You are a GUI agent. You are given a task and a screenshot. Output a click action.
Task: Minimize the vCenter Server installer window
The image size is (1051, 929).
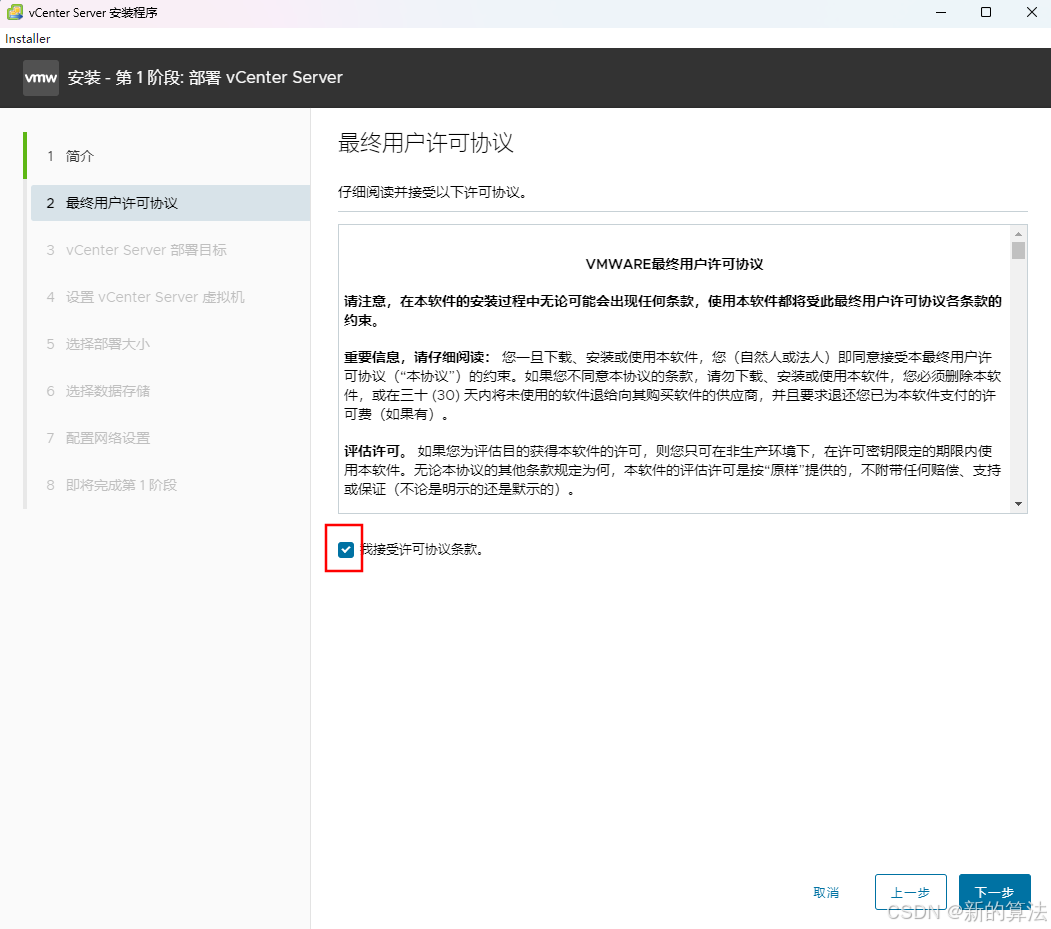coord(941,12)
